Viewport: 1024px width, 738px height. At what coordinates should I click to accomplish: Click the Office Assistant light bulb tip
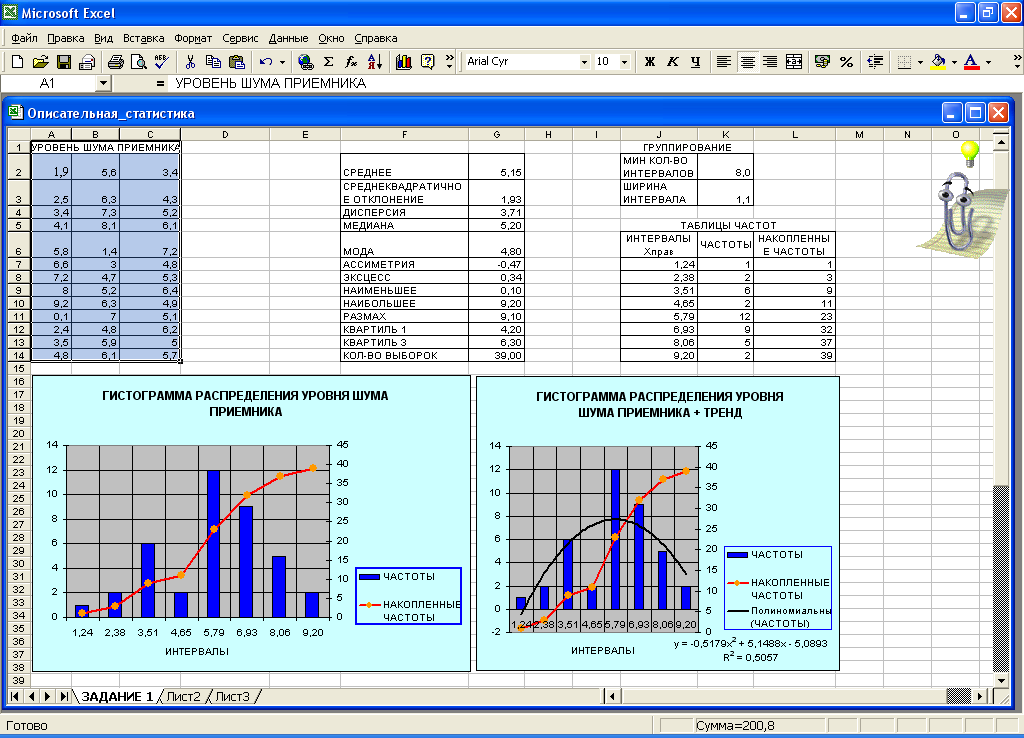coord(970,153)
